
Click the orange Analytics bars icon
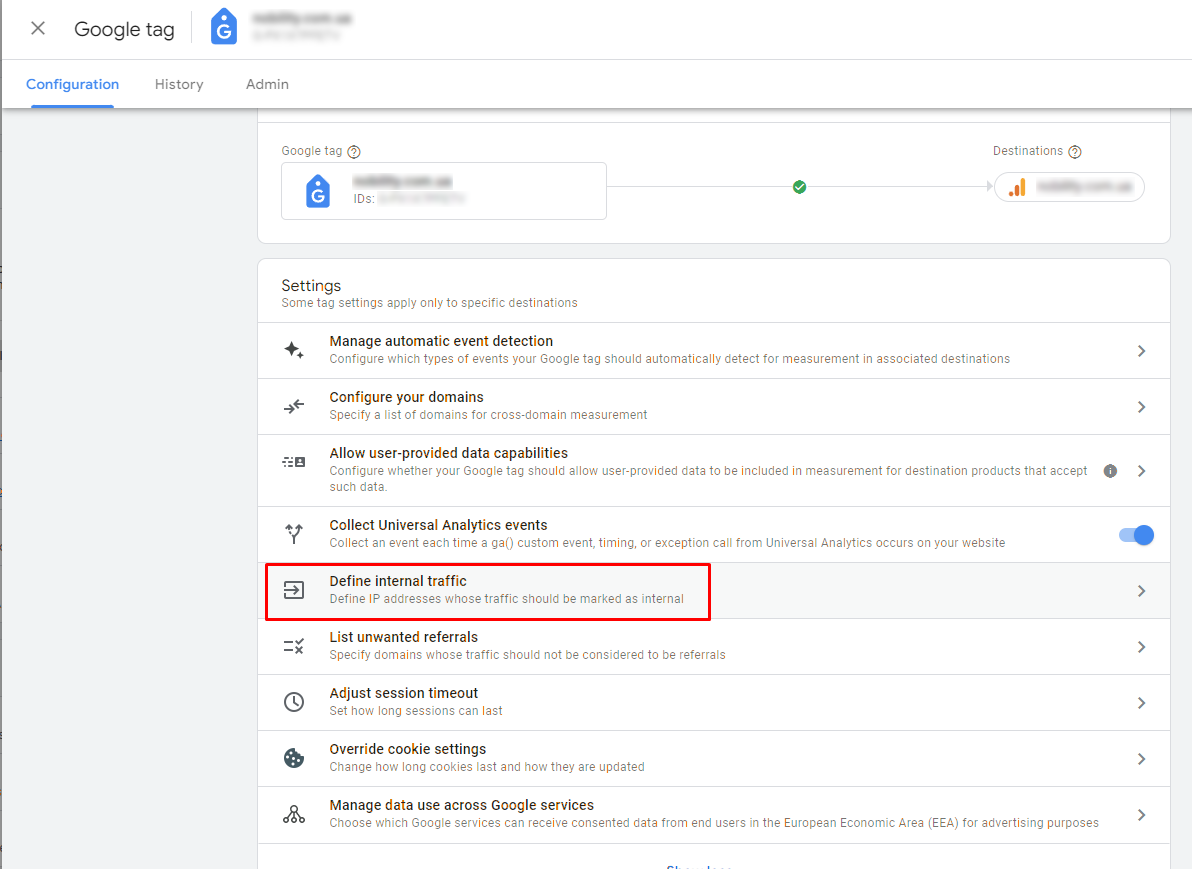(x=1017, y=187)
